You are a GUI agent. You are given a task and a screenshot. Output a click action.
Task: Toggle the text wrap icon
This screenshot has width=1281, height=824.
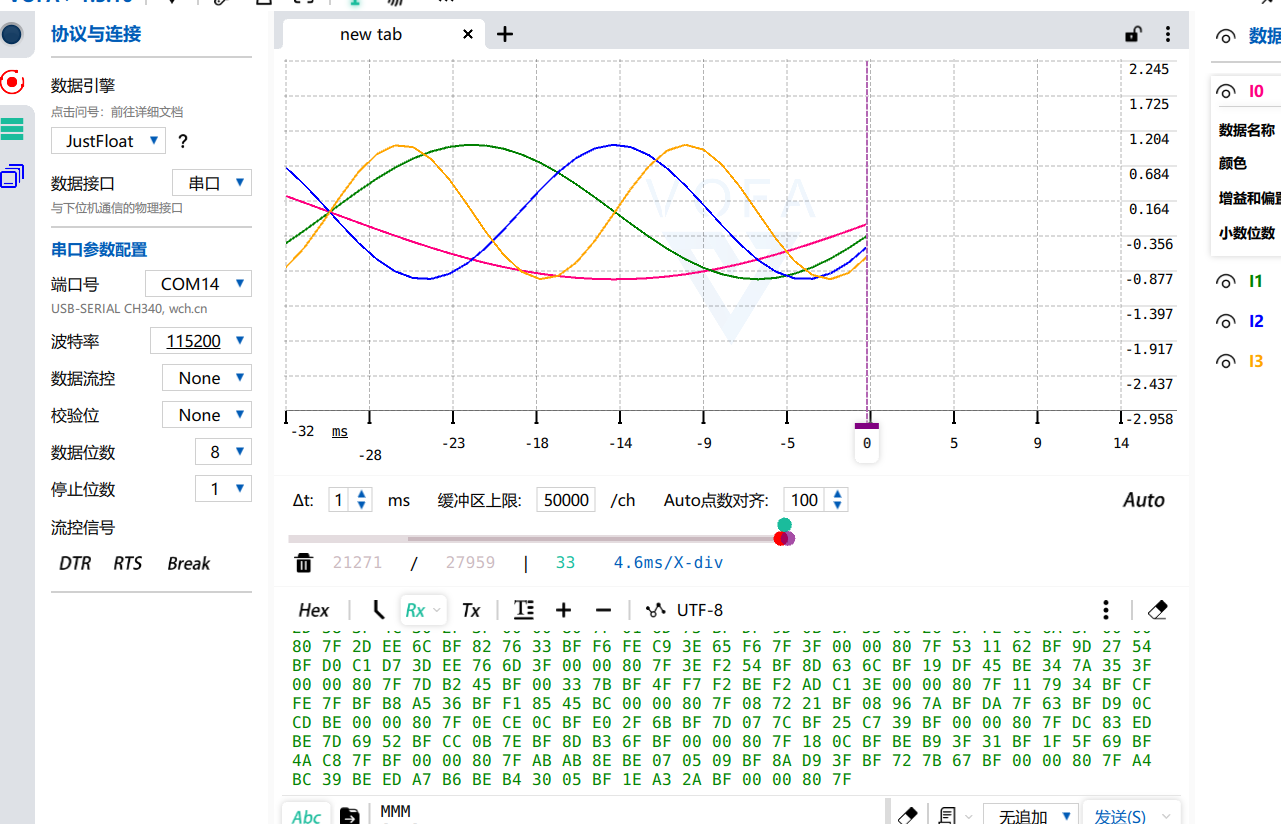524,610
